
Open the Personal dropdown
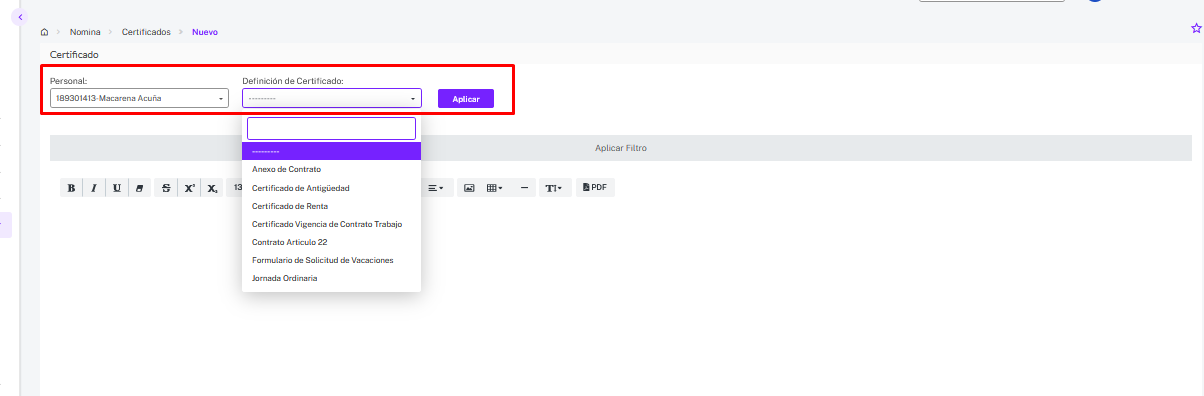click(139, 98)
